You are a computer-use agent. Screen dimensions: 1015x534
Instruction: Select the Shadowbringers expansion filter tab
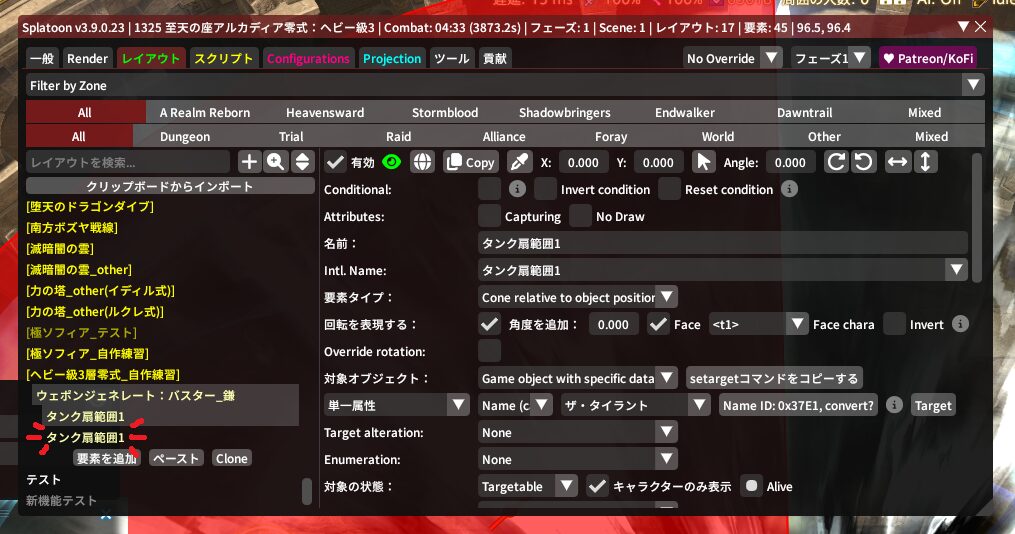[565, 113]
